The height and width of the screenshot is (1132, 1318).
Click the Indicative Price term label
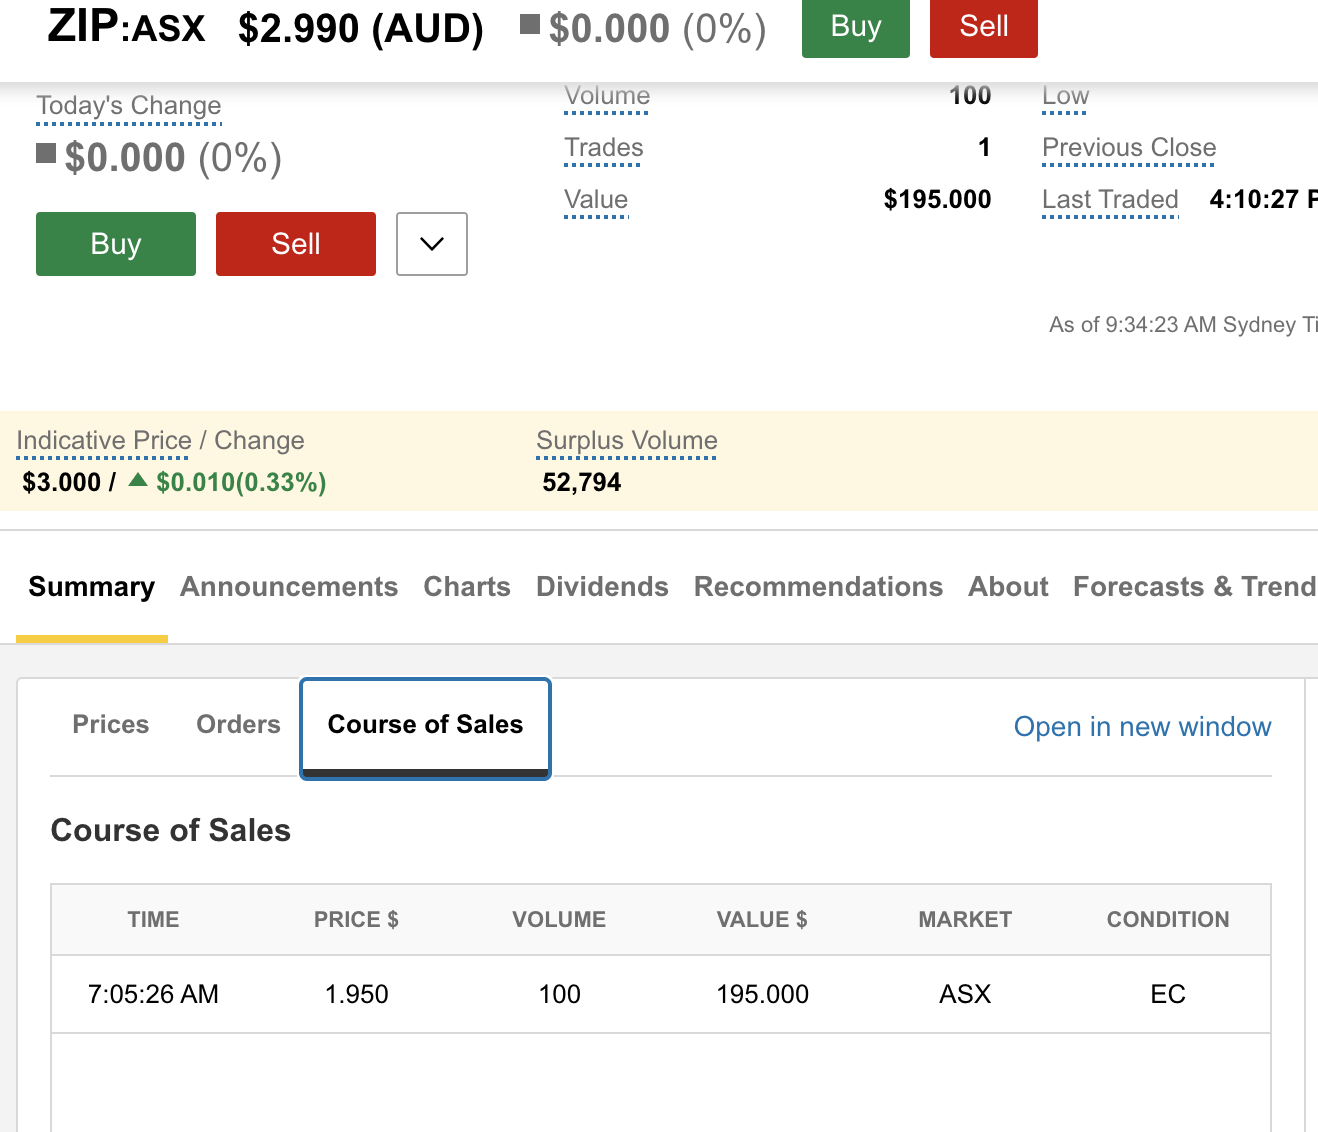click(x=104, y=441)
